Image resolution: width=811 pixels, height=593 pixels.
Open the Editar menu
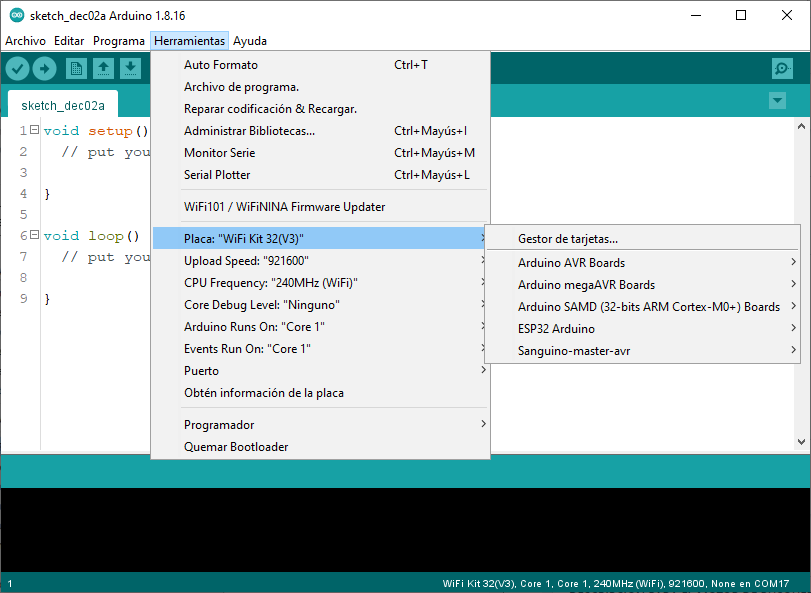pyautogui.click(x=69, y=41)
